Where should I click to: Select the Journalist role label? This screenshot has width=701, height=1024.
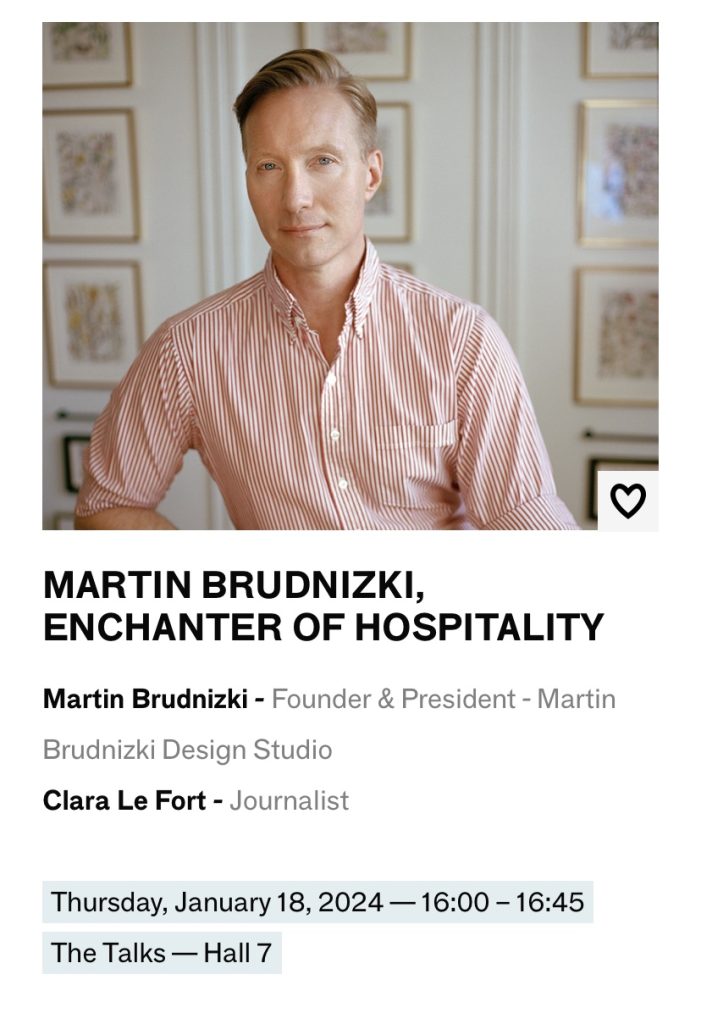coord(289,800)
